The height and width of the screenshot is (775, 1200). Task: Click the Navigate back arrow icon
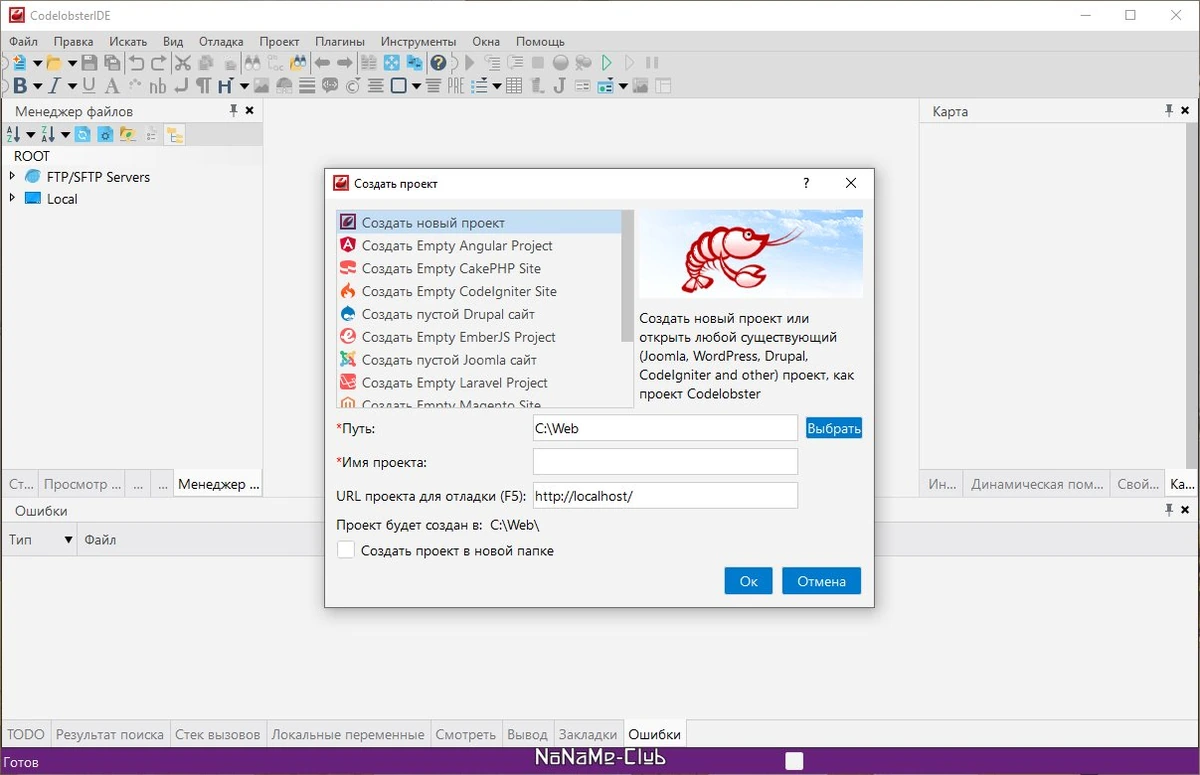(x=322, y=63)
